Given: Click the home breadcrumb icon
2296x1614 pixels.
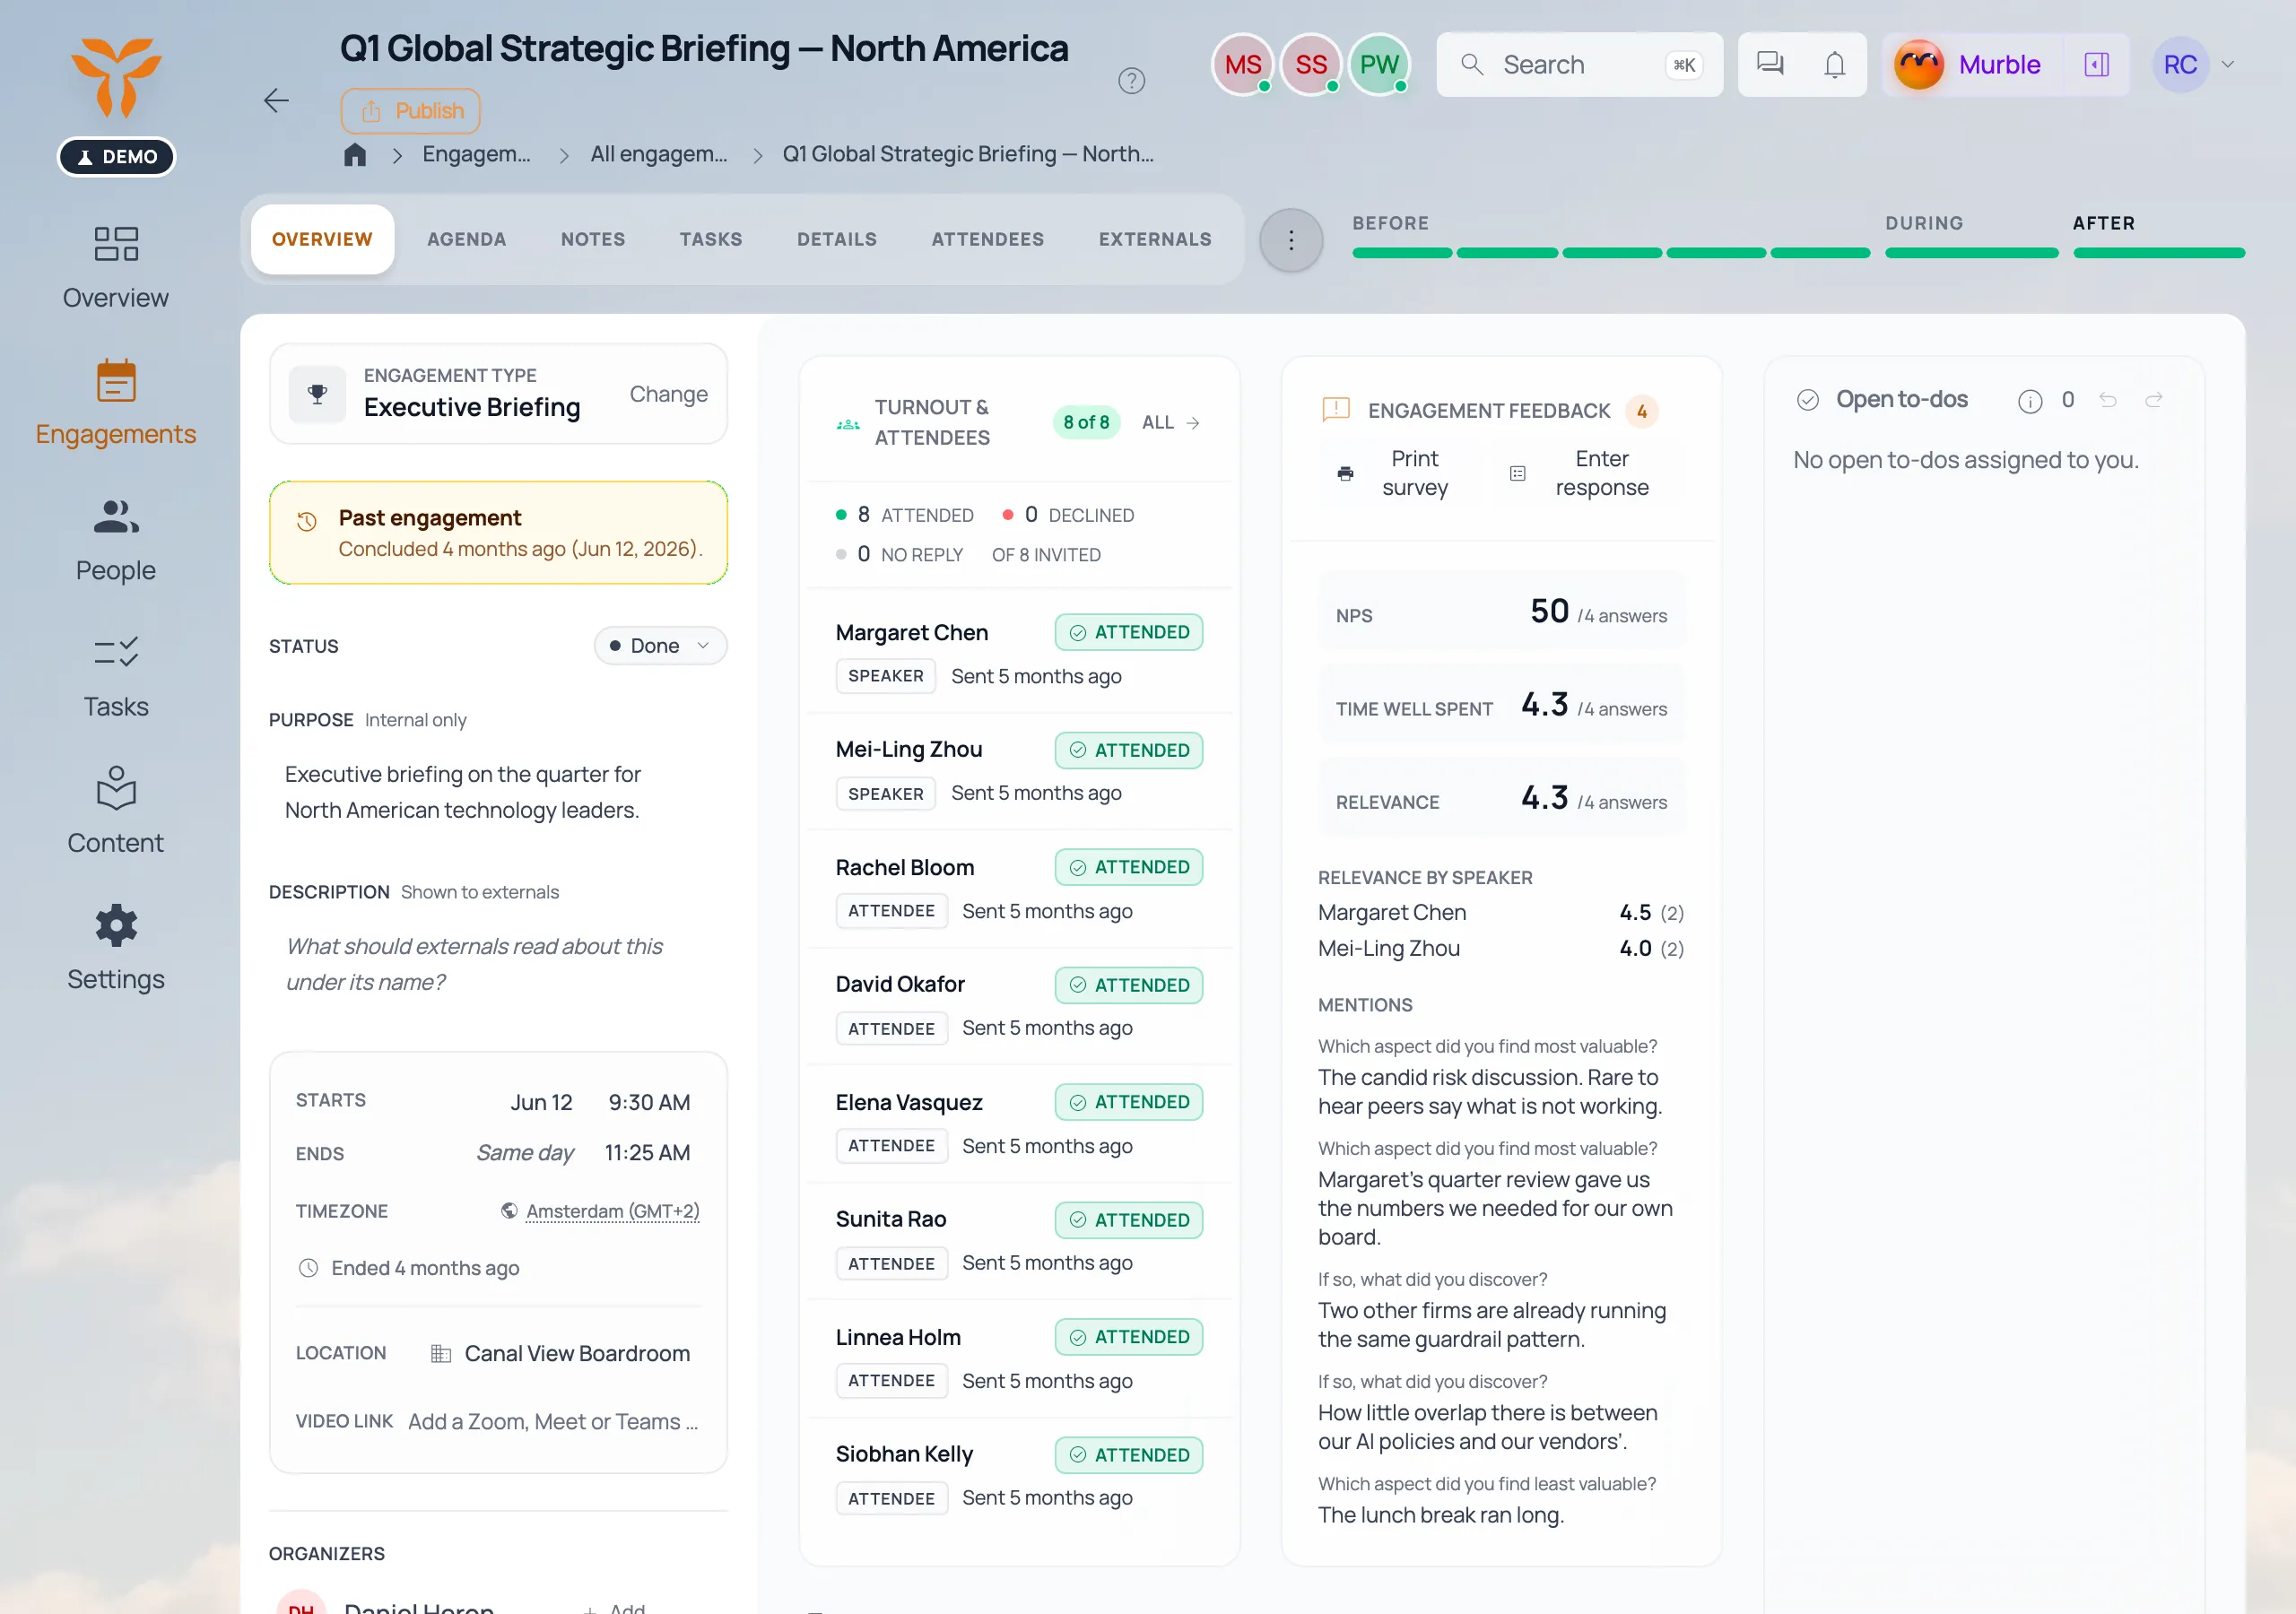Looking at the screenshot, I should tap(355, 154).
